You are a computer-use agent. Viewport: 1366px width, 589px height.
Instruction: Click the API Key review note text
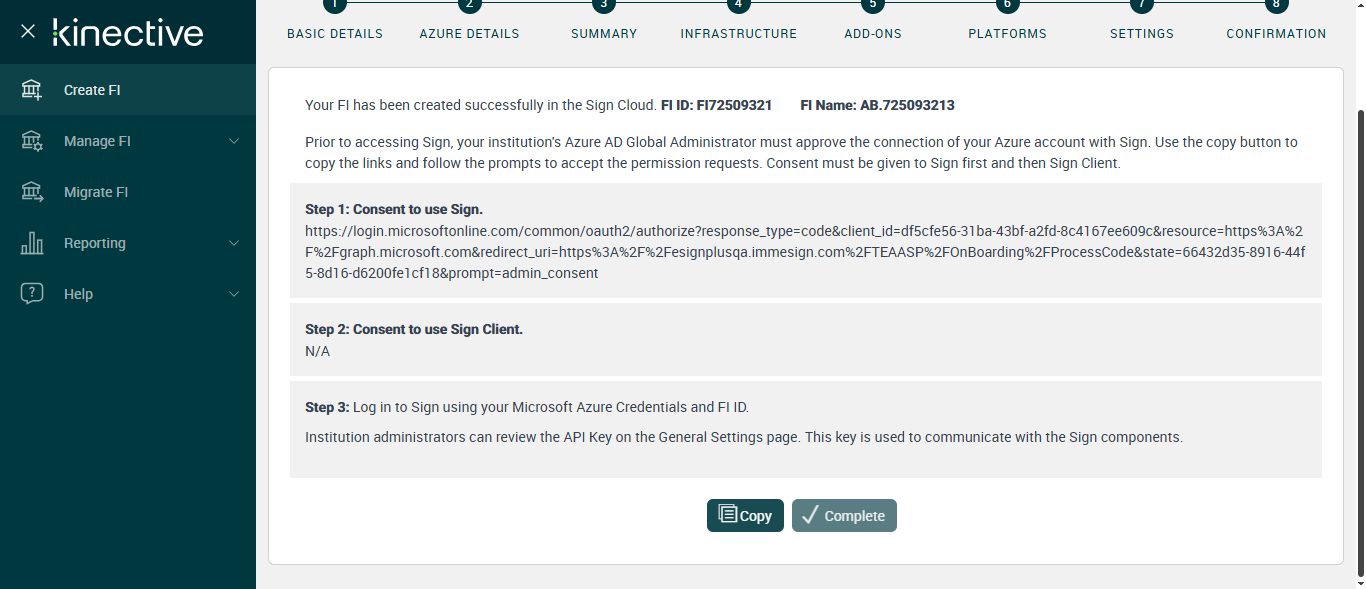tap(744, 437)
